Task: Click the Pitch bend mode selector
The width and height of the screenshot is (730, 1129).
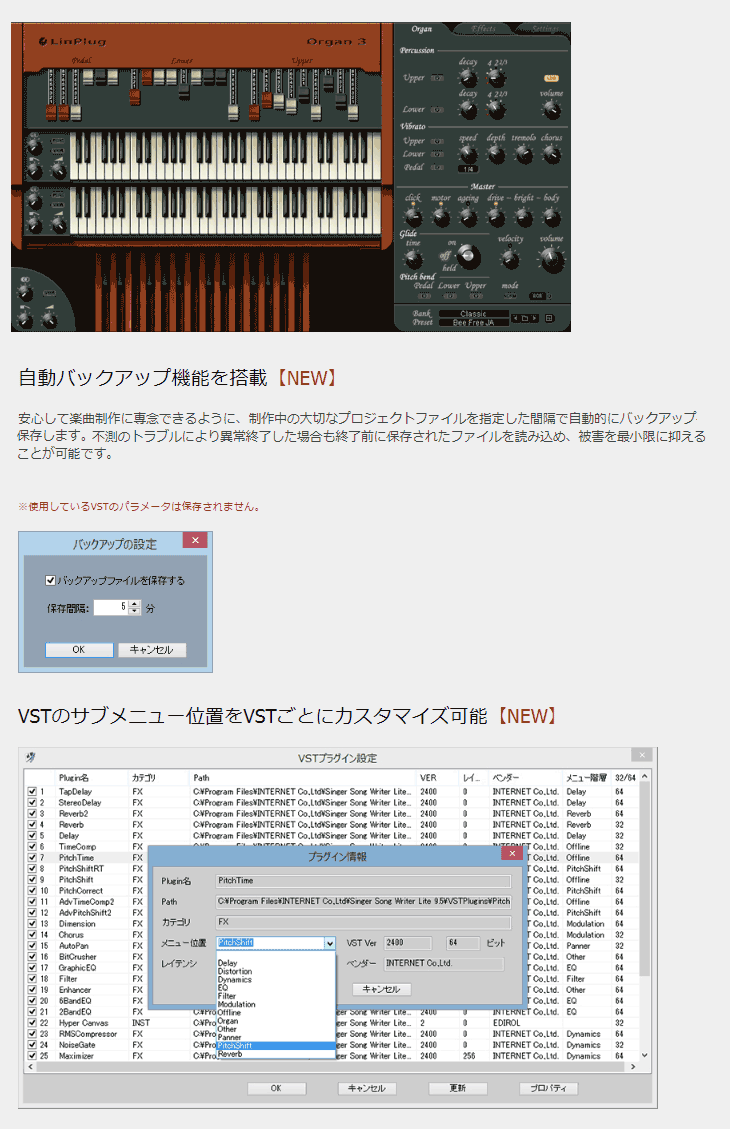Action: click(x=510, y=296)
